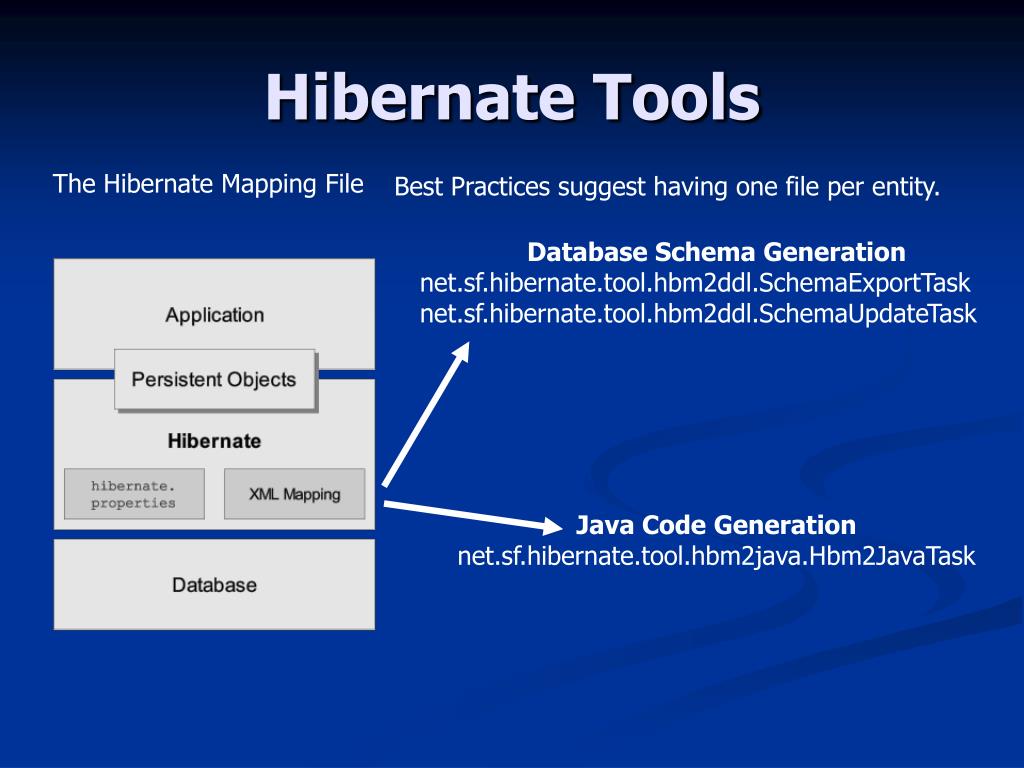Viewport: 1024px width, 768px height.
Task: Select the Hibernate layer in the diagram
Action: tap(213, 441)
